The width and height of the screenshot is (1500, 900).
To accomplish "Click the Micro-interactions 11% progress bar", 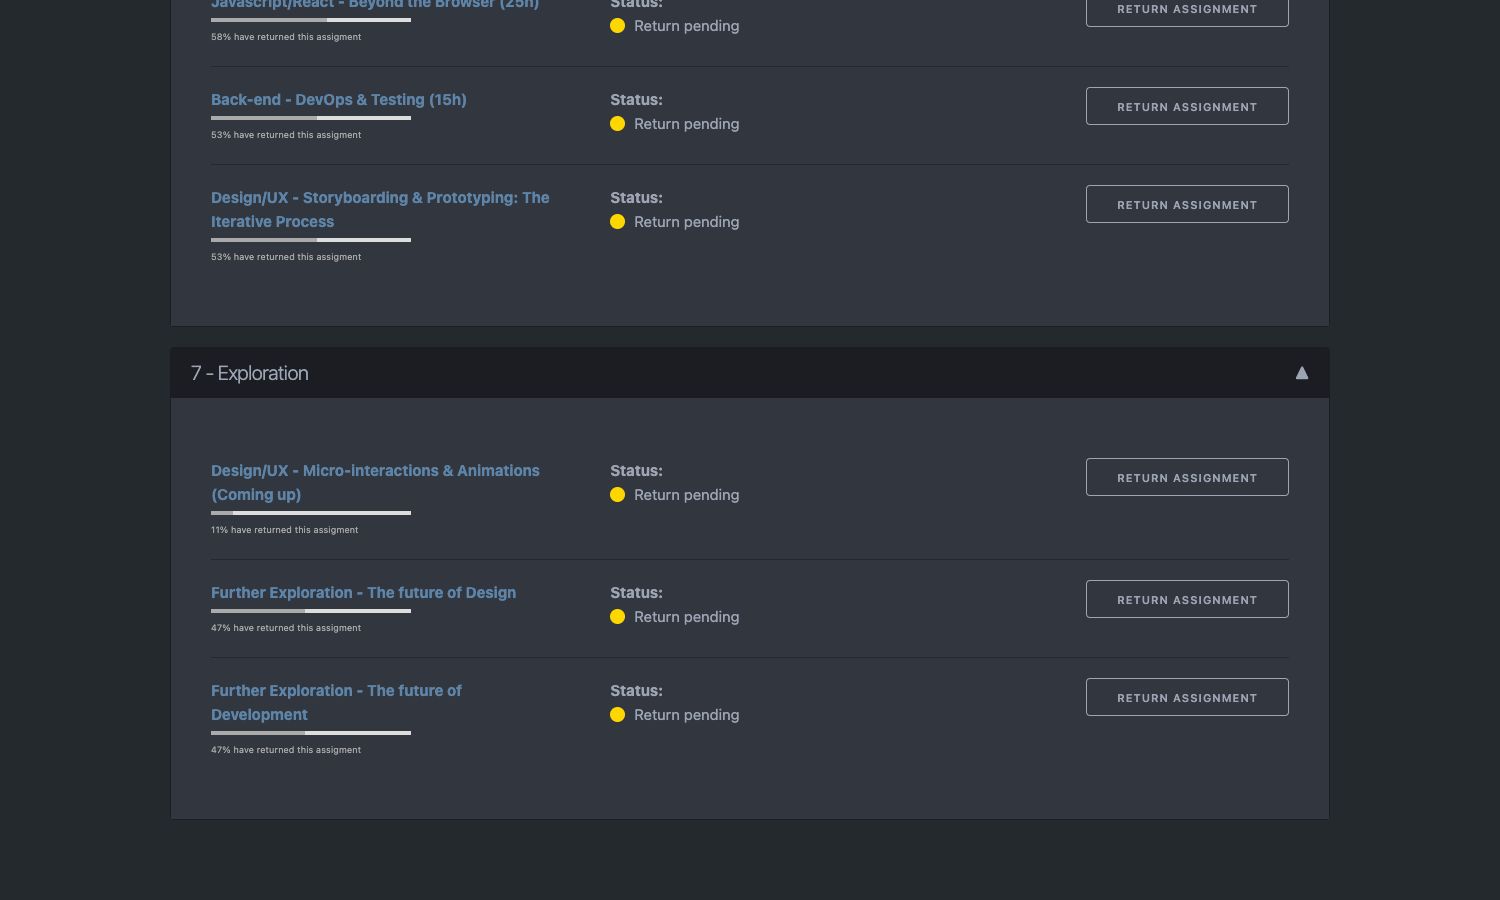I will point(310,513).
